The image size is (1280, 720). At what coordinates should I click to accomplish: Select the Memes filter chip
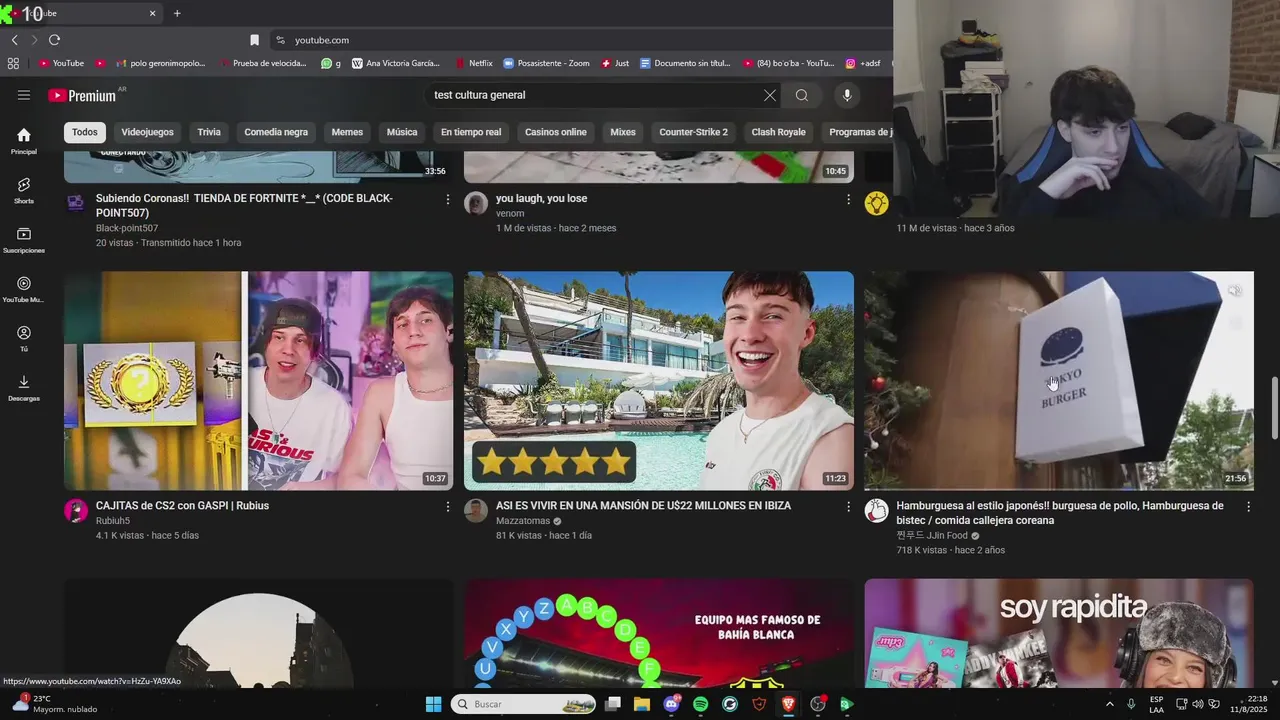(347, 132)
